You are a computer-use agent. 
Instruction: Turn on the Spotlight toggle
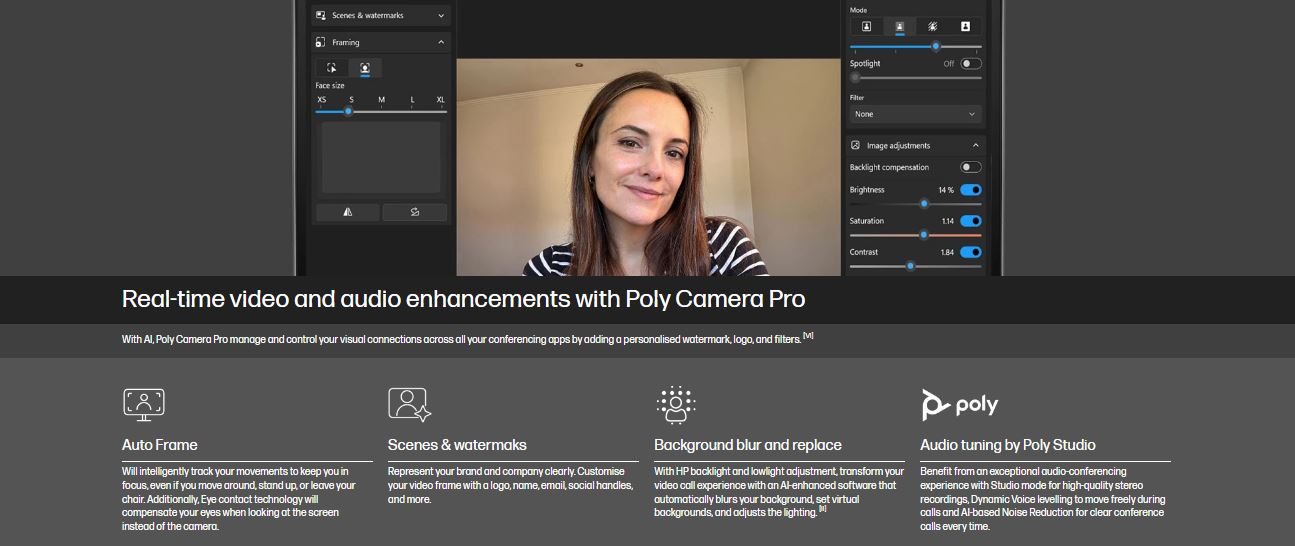(970, 64)
